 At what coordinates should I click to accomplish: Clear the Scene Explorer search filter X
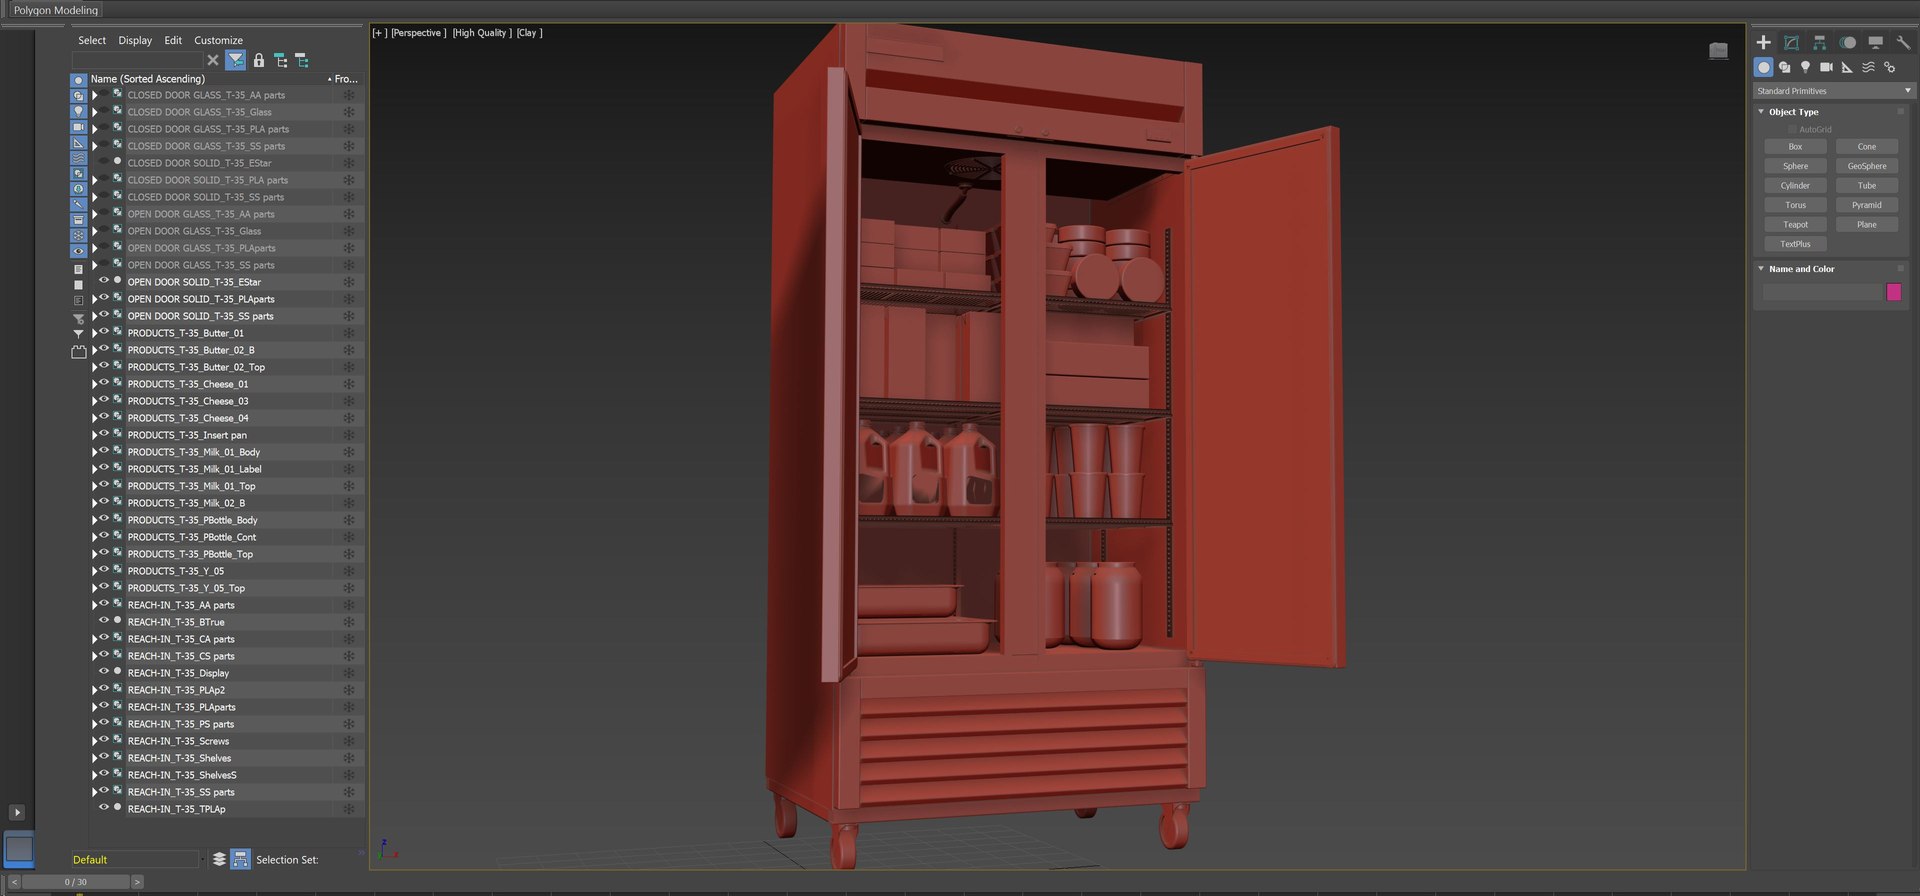click(212, 61)
